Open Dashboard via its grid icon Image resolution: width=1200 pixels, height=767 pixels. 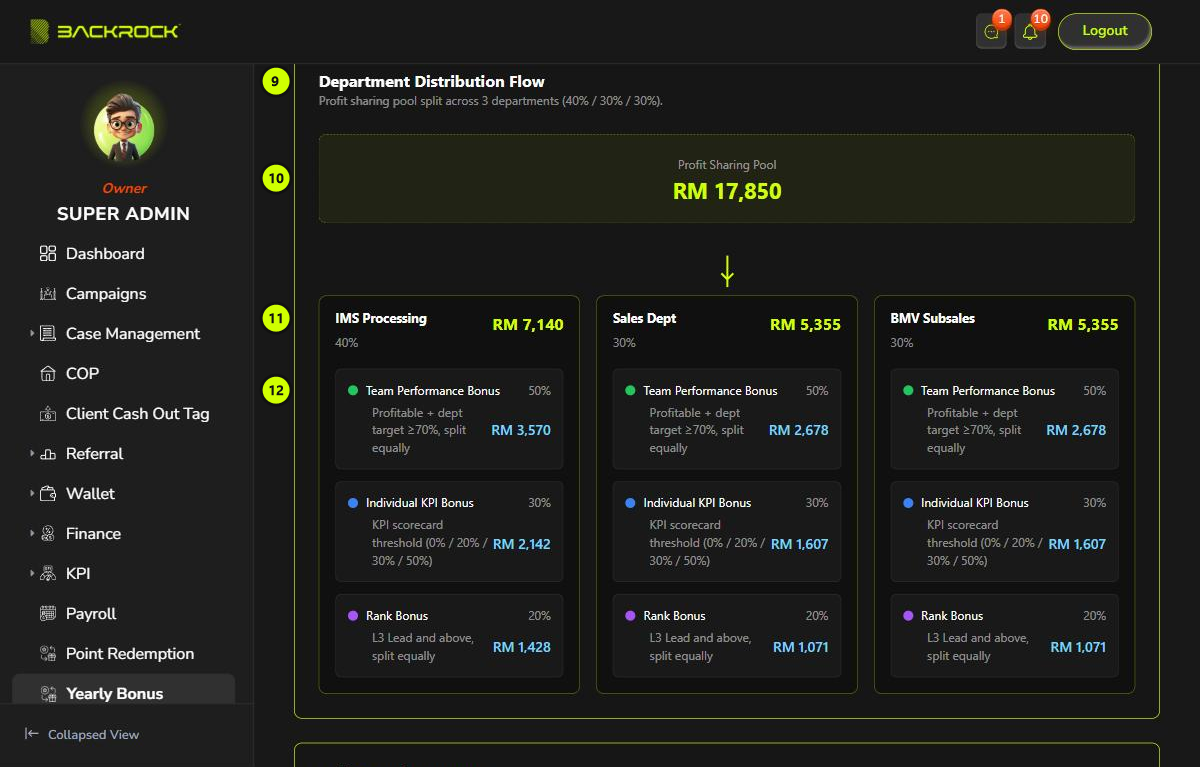tap(47, 254)
